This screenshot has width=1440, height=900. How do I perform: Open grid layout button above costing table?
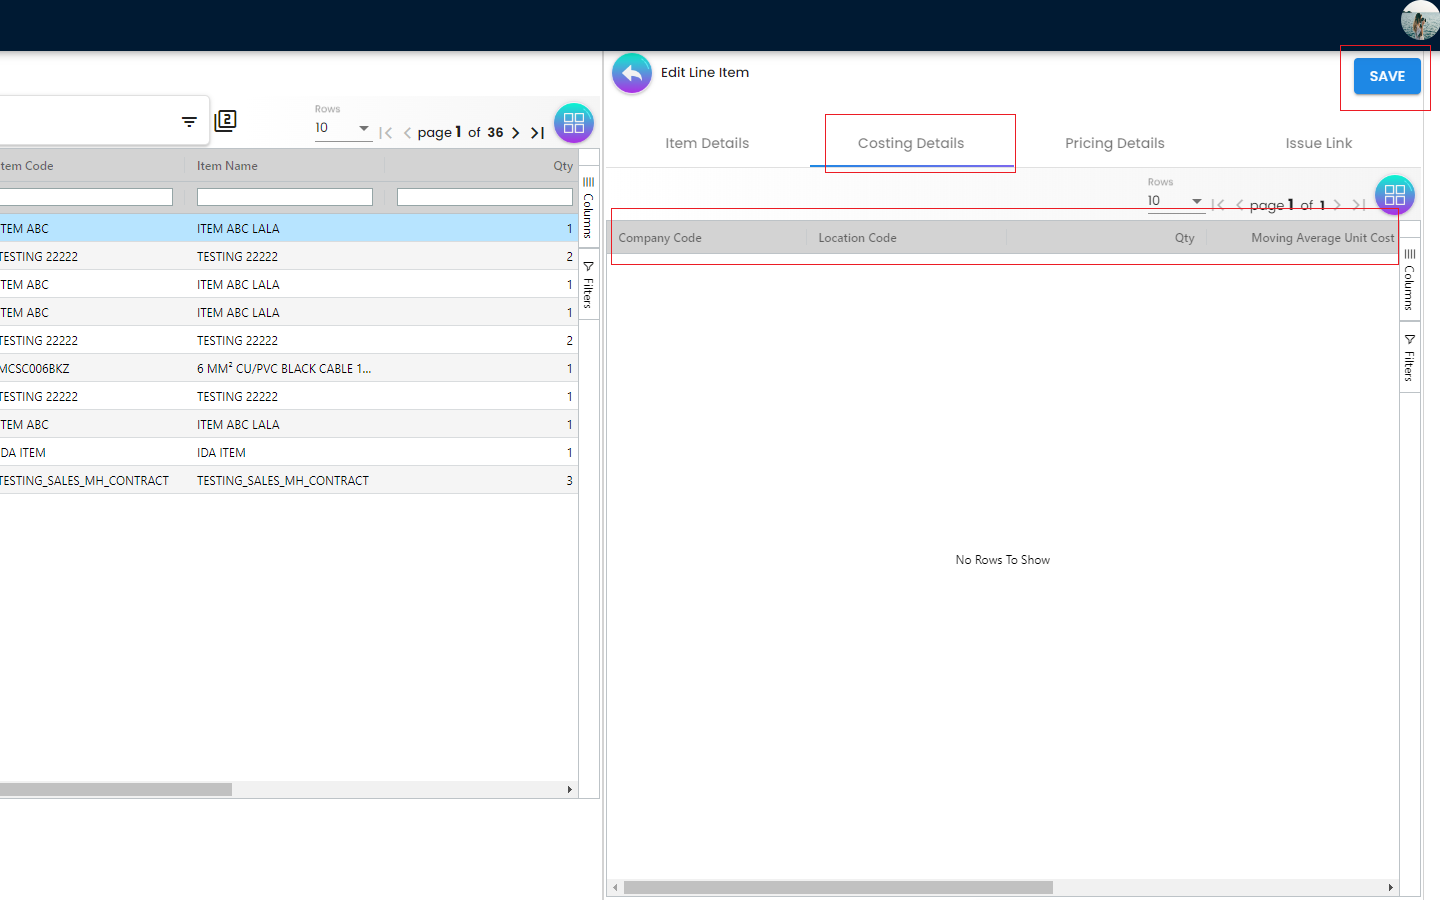1394,195
